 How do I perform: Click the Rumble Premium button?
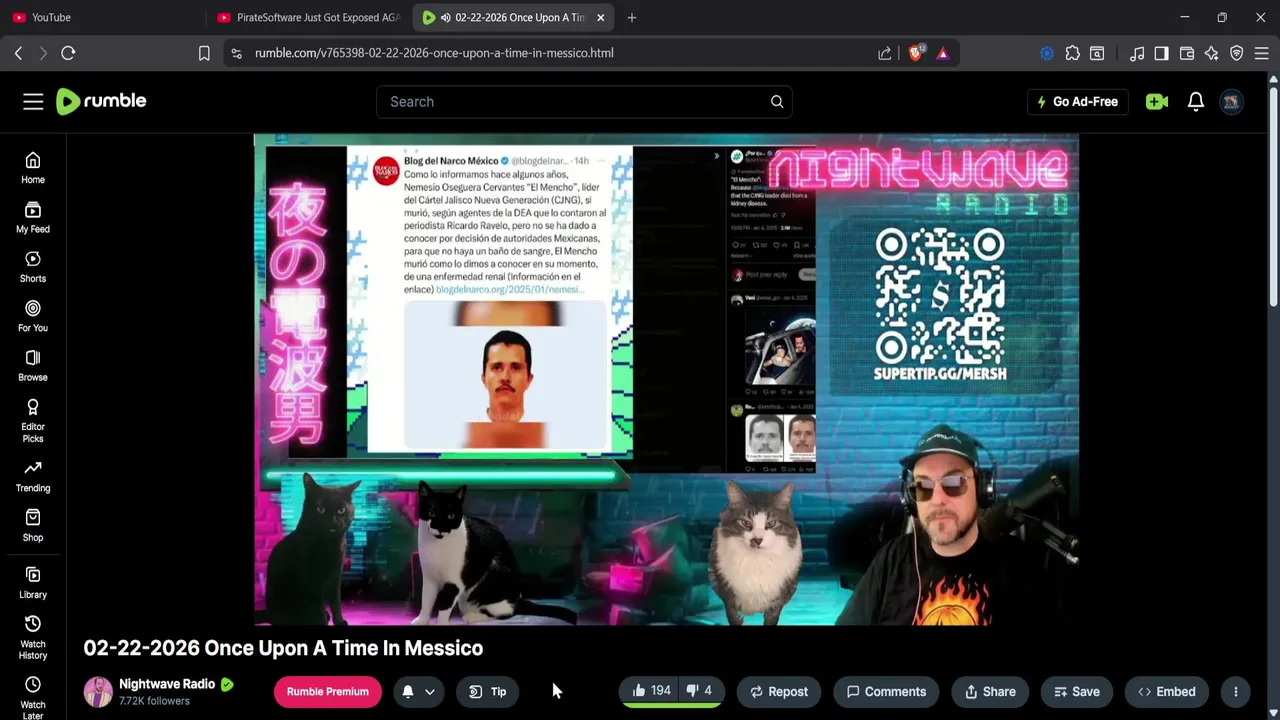click(328, 691)
